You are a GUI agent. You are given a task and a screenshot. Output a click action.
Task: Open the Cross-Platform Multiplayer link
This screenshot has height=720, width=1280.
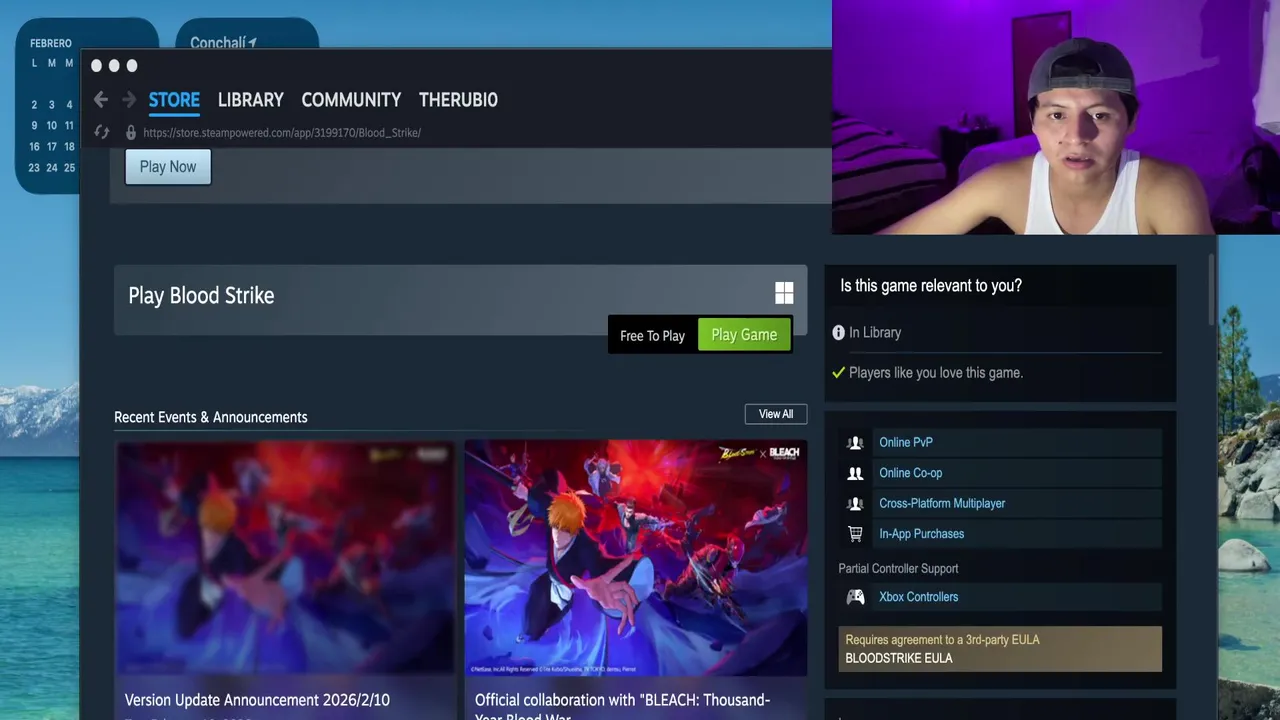[x=942, y=504]
